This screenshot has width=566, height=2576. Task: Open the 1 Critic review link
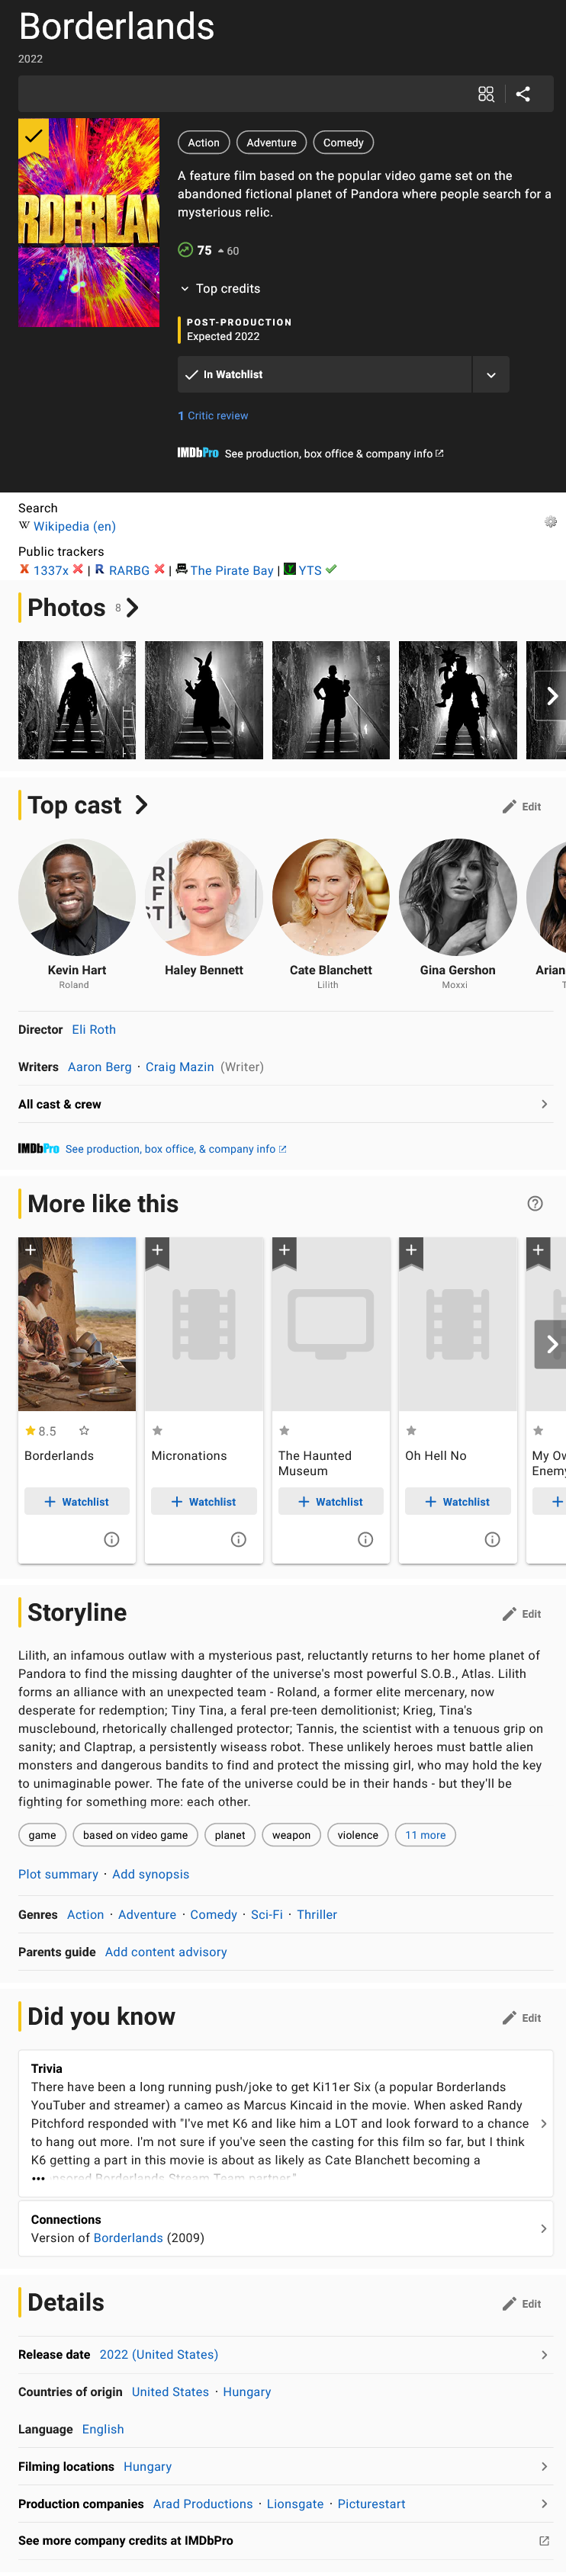tap(213, 416)
